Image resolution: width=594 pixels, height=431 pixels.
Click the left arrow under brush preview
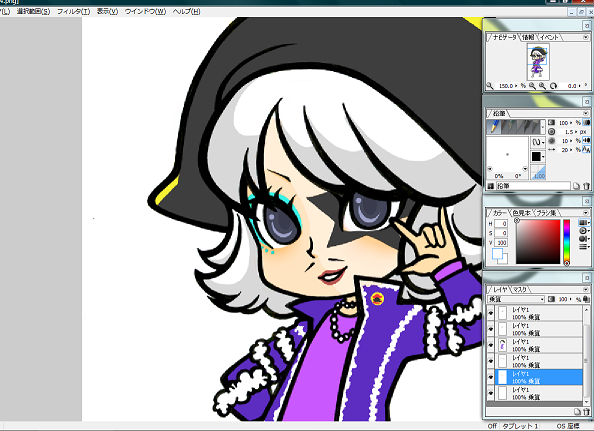pos(490,169)
